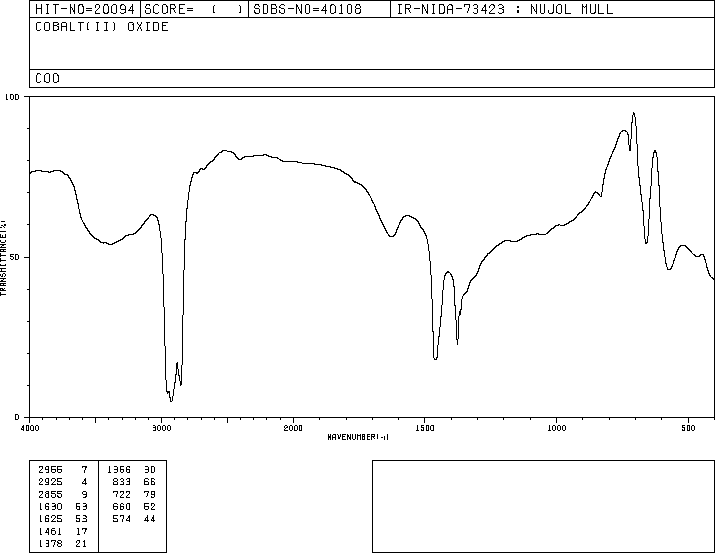Click the SCORE field in header
The image size is (715, 553).
194,9
